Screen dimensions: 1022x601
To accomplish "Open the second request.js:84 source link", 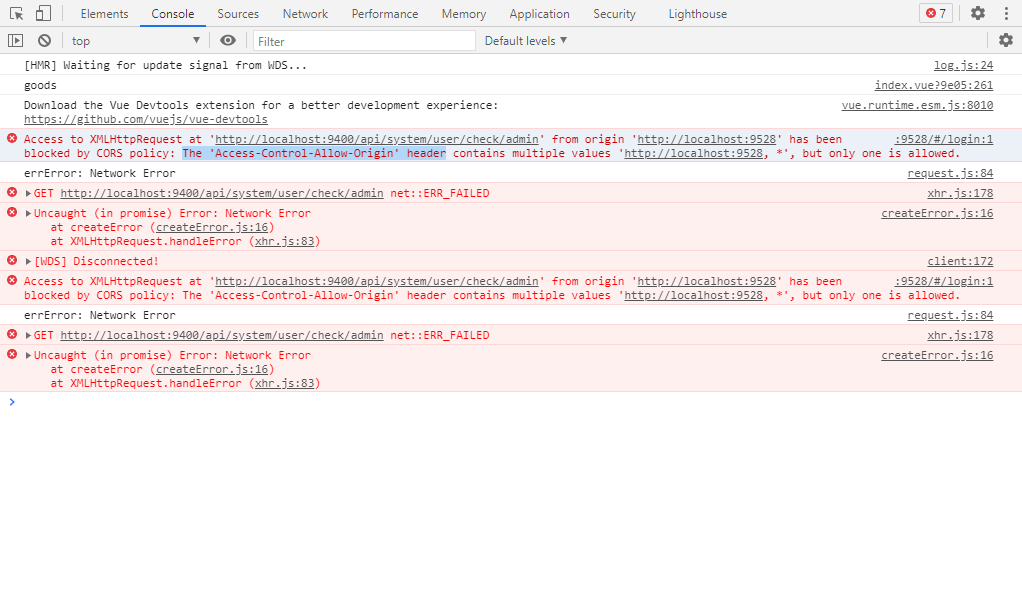I will pos(950,315).
